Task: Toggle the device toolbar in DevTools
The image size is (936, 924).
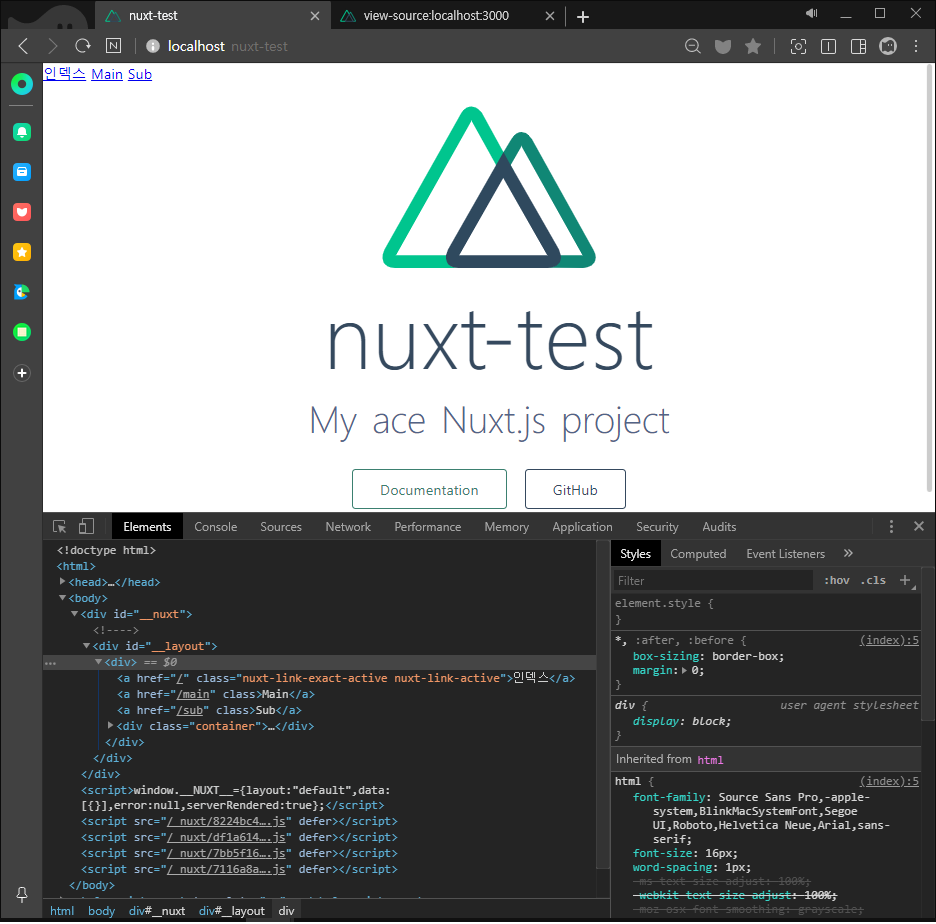Action: [x=87, y=526]
